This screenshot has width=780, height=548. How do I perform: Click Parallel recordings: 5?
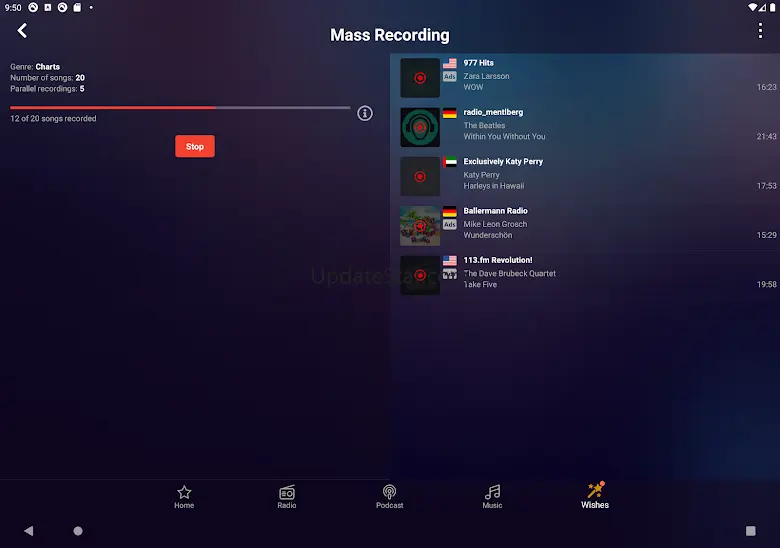[x=47, y=89]
